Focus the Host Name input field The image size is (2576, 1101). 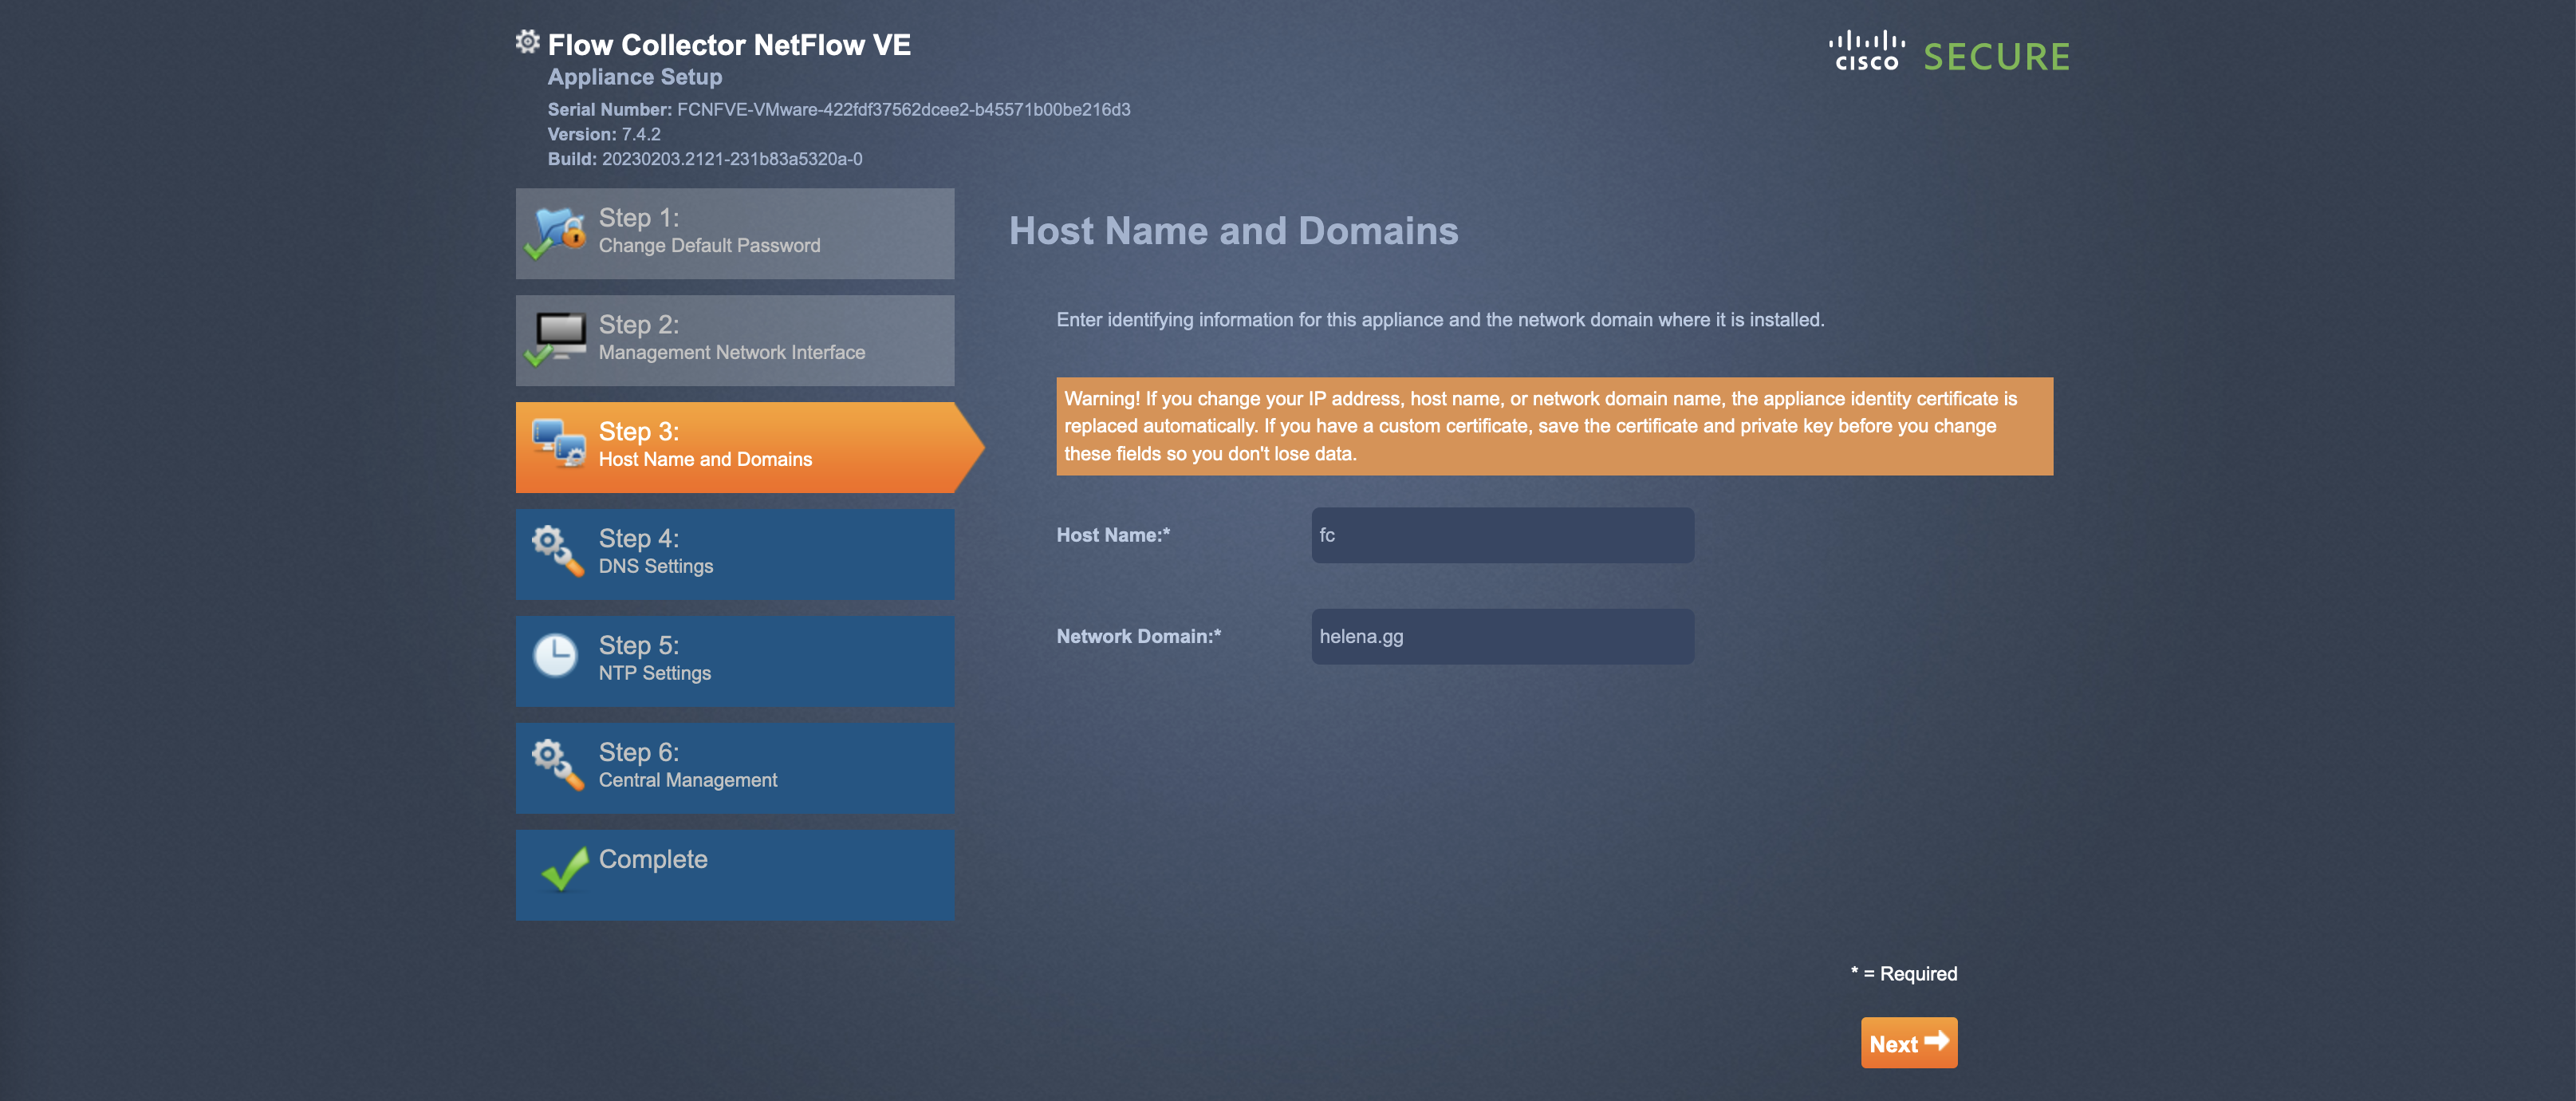1502,535
